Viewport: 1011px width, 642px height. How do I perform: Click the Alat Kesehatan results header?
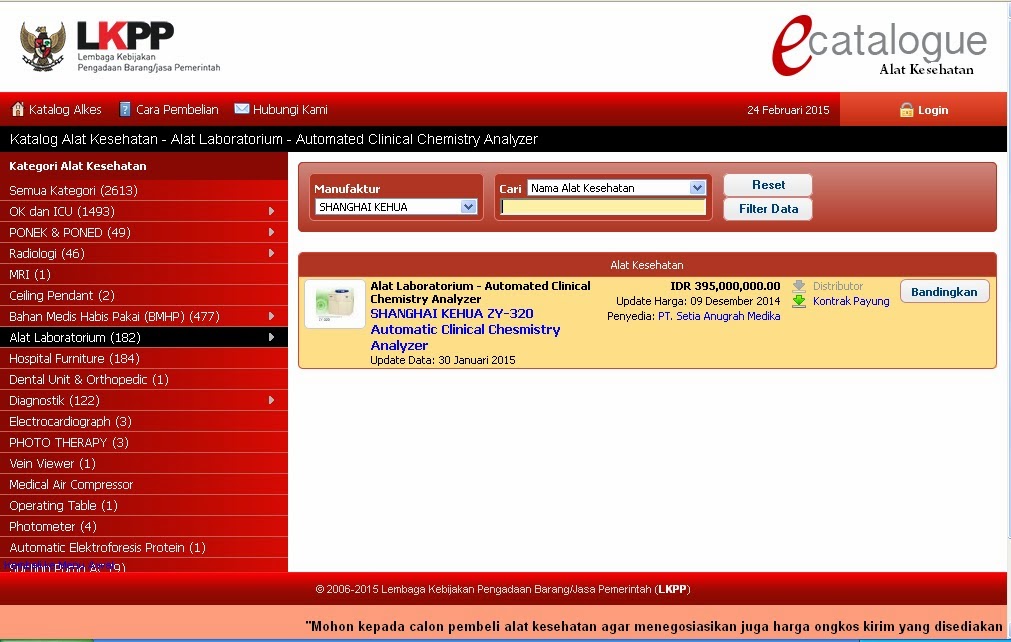(647, 265)
